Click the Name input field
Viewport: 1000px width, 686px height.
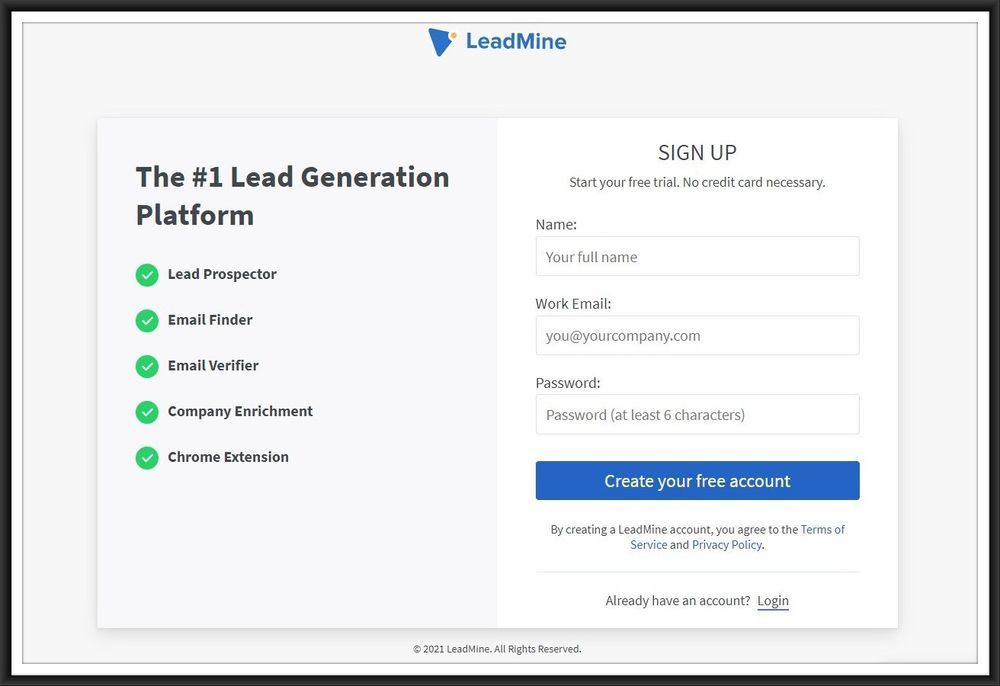click(x=697, y=256)
